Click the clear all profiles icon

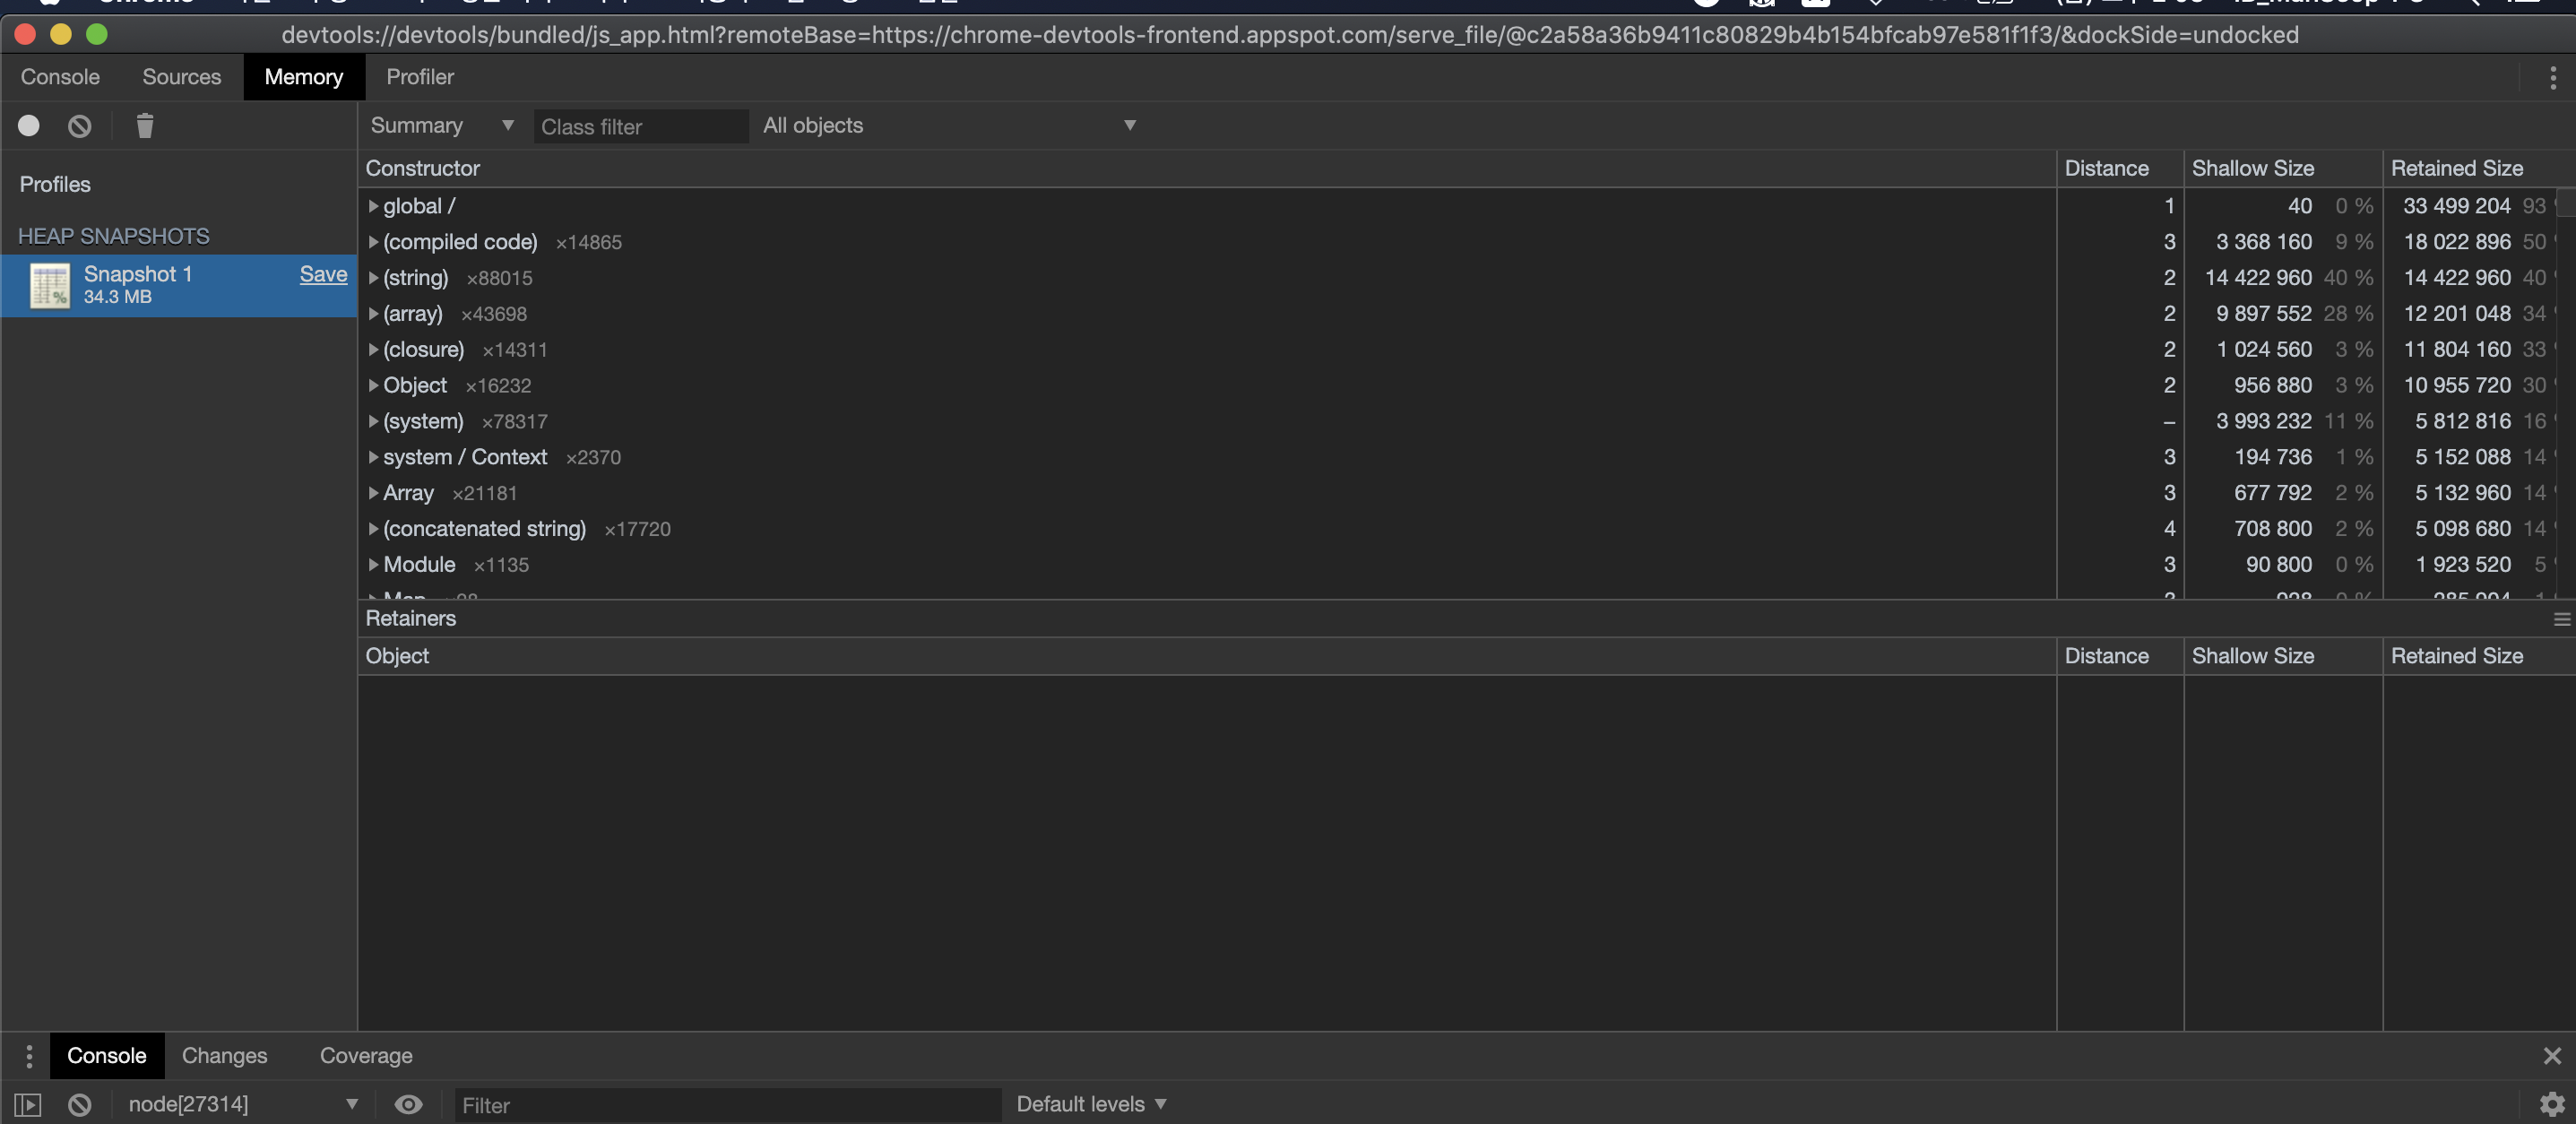(x=80, y=126)
